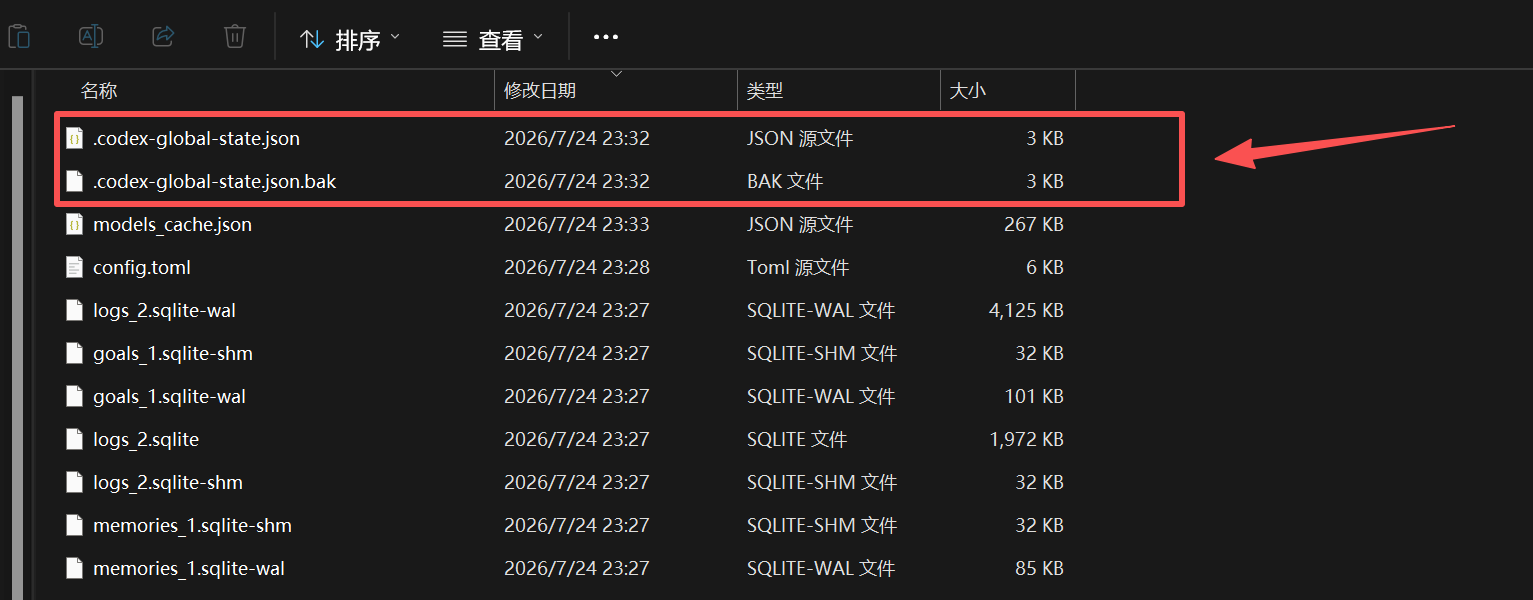Image resolution: width=1533 pixels, height=600 pixels.
Task: Click the logs_2.sqlite-shm file icon
Action: [x=74, y=482]
